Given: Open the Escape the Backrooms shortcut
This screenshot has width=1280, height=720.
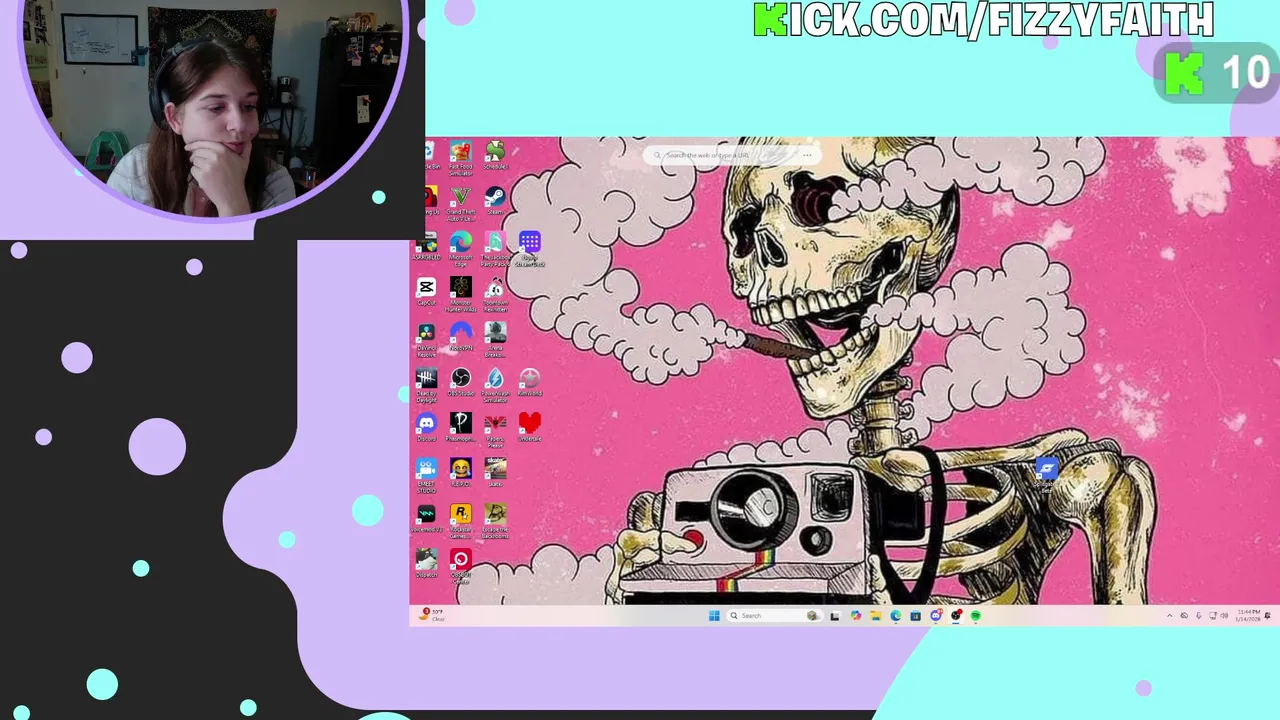Looking at the screenshot, I should click(495, 521).
